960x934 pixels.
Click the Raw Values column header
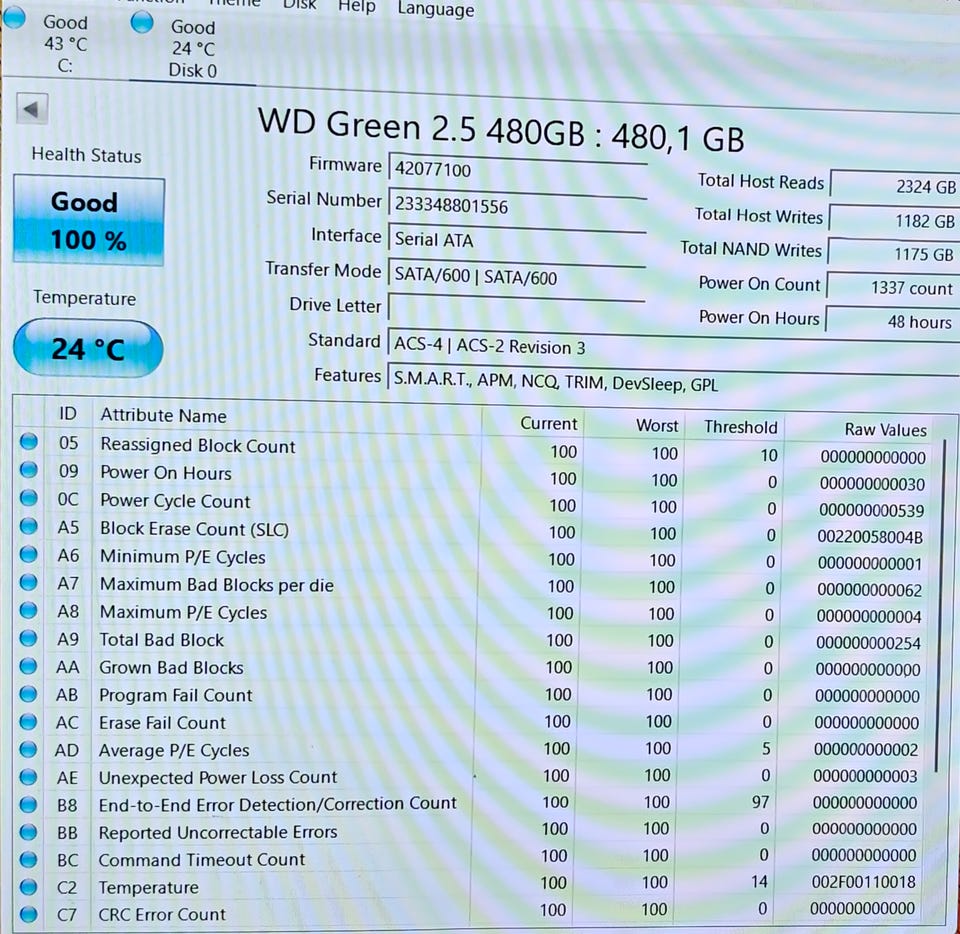coord(885,430)
